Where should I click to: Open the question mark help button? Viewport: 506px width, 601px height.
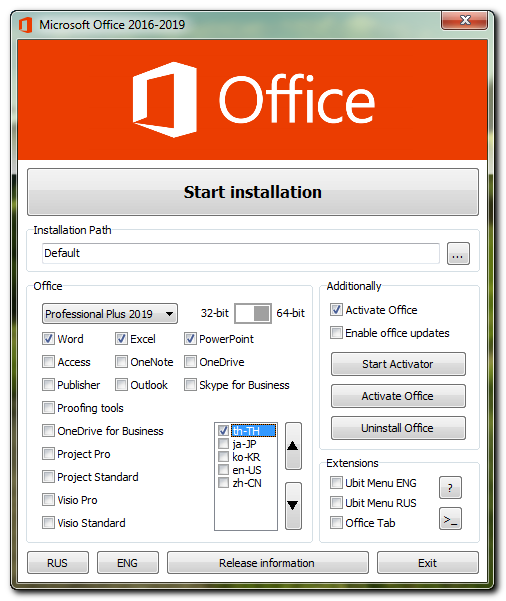[450, 488]
